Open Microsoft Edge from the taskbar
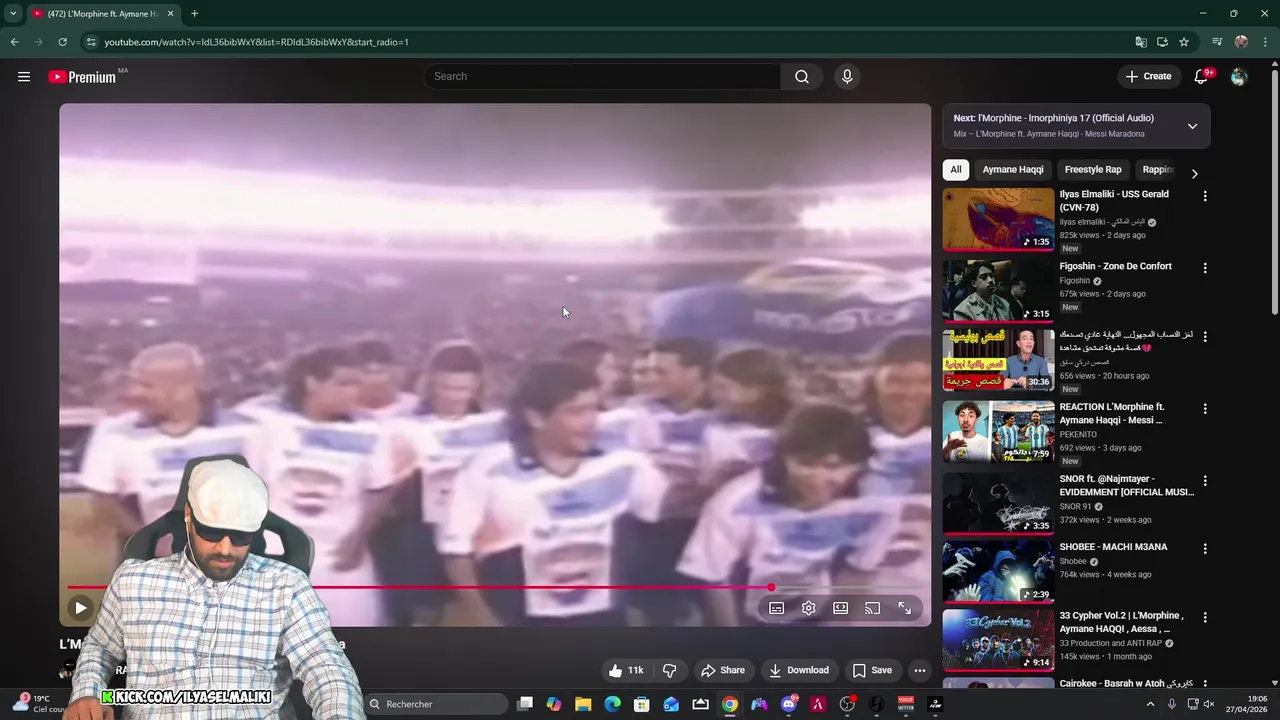Screen dimensions: 1280x720 [612, 704]
